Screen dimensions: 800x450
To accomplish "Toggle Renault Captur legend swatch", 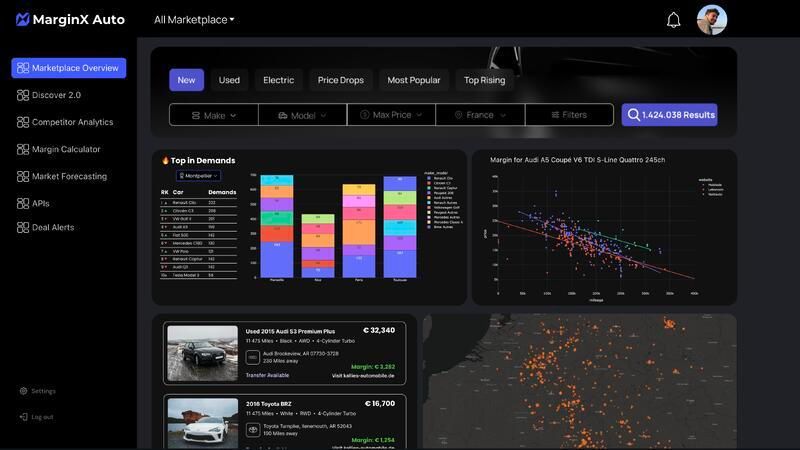I will point(429,188).
